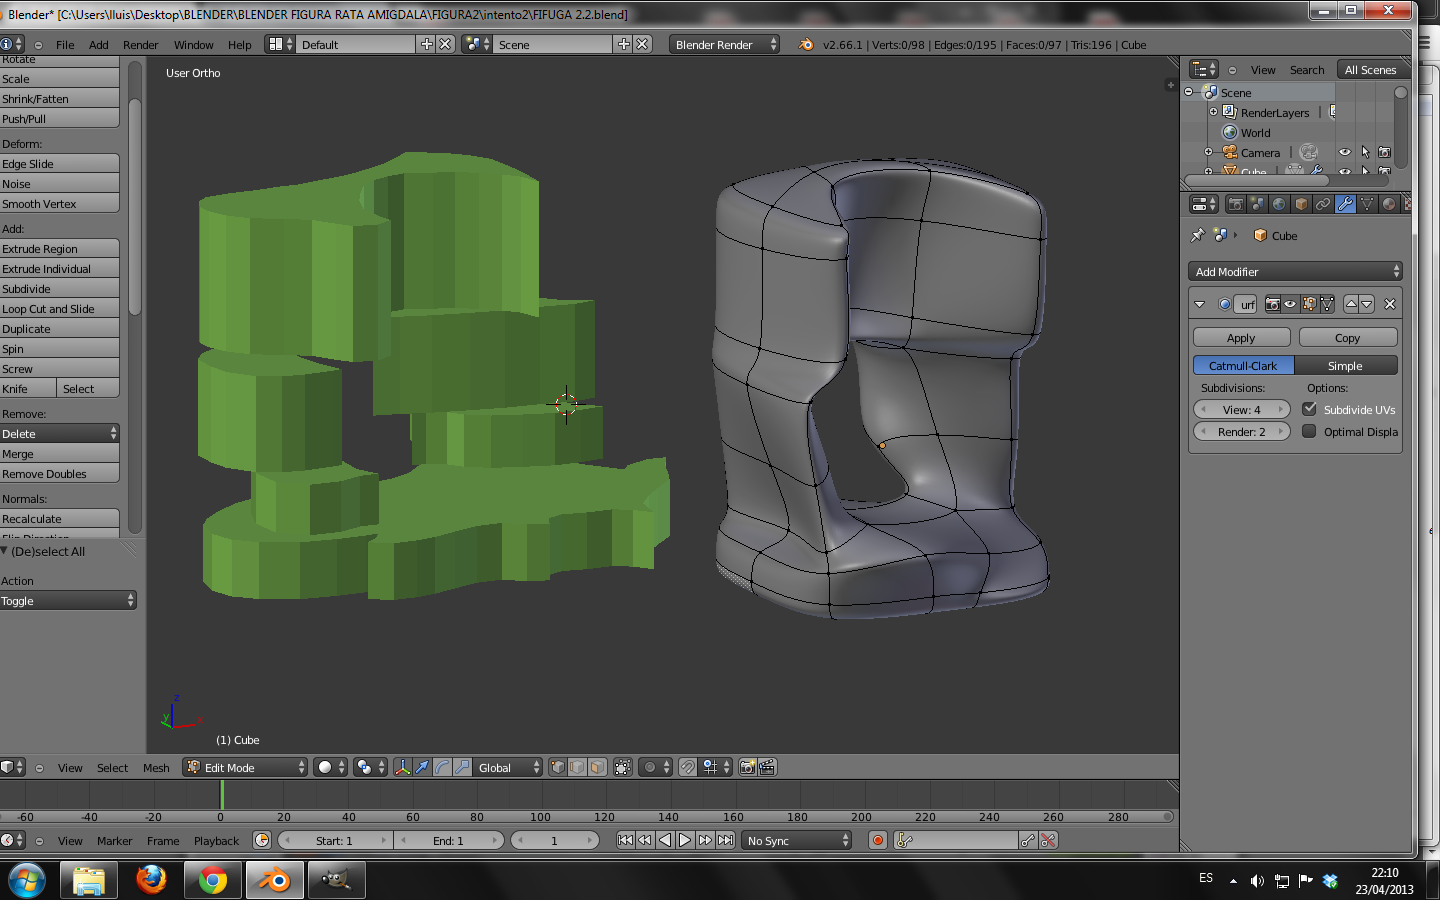Open the Render properties tab (camera icon)
Screen dimensions: 1440x900
(x=1236, y=204)
